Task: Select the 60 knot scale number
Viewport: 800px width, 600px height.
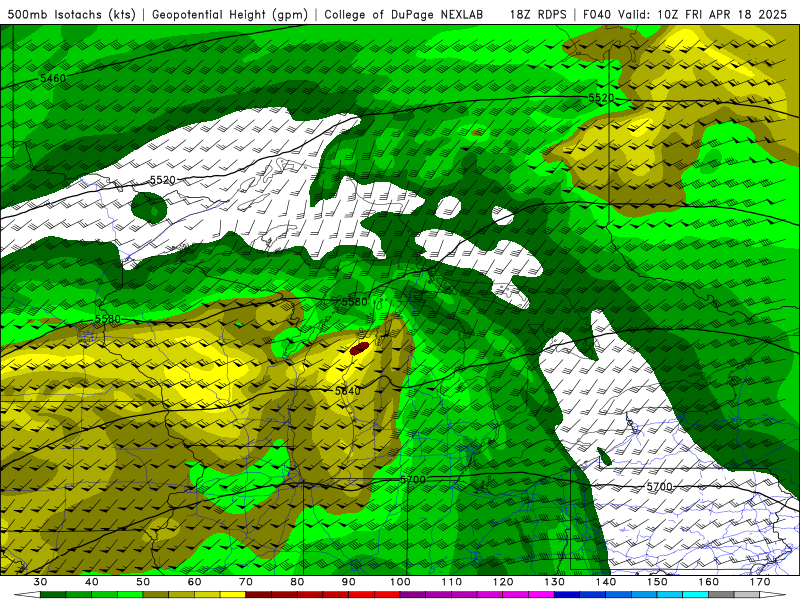Action: coord(194,582)
